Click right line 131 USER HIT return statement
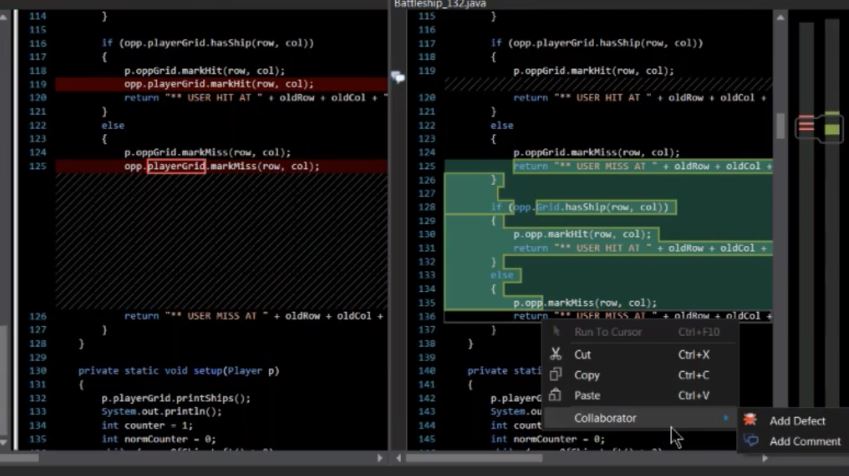Viewport: 849px width, 476px height. [x=640, y=248]
